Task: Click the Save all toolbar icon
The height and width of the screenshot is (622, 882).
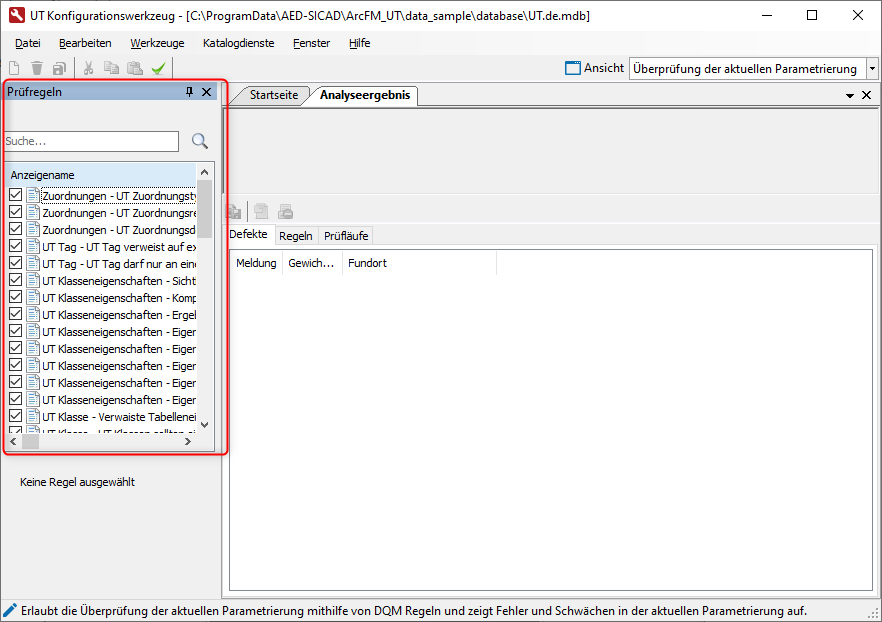Action: (59, 68)
